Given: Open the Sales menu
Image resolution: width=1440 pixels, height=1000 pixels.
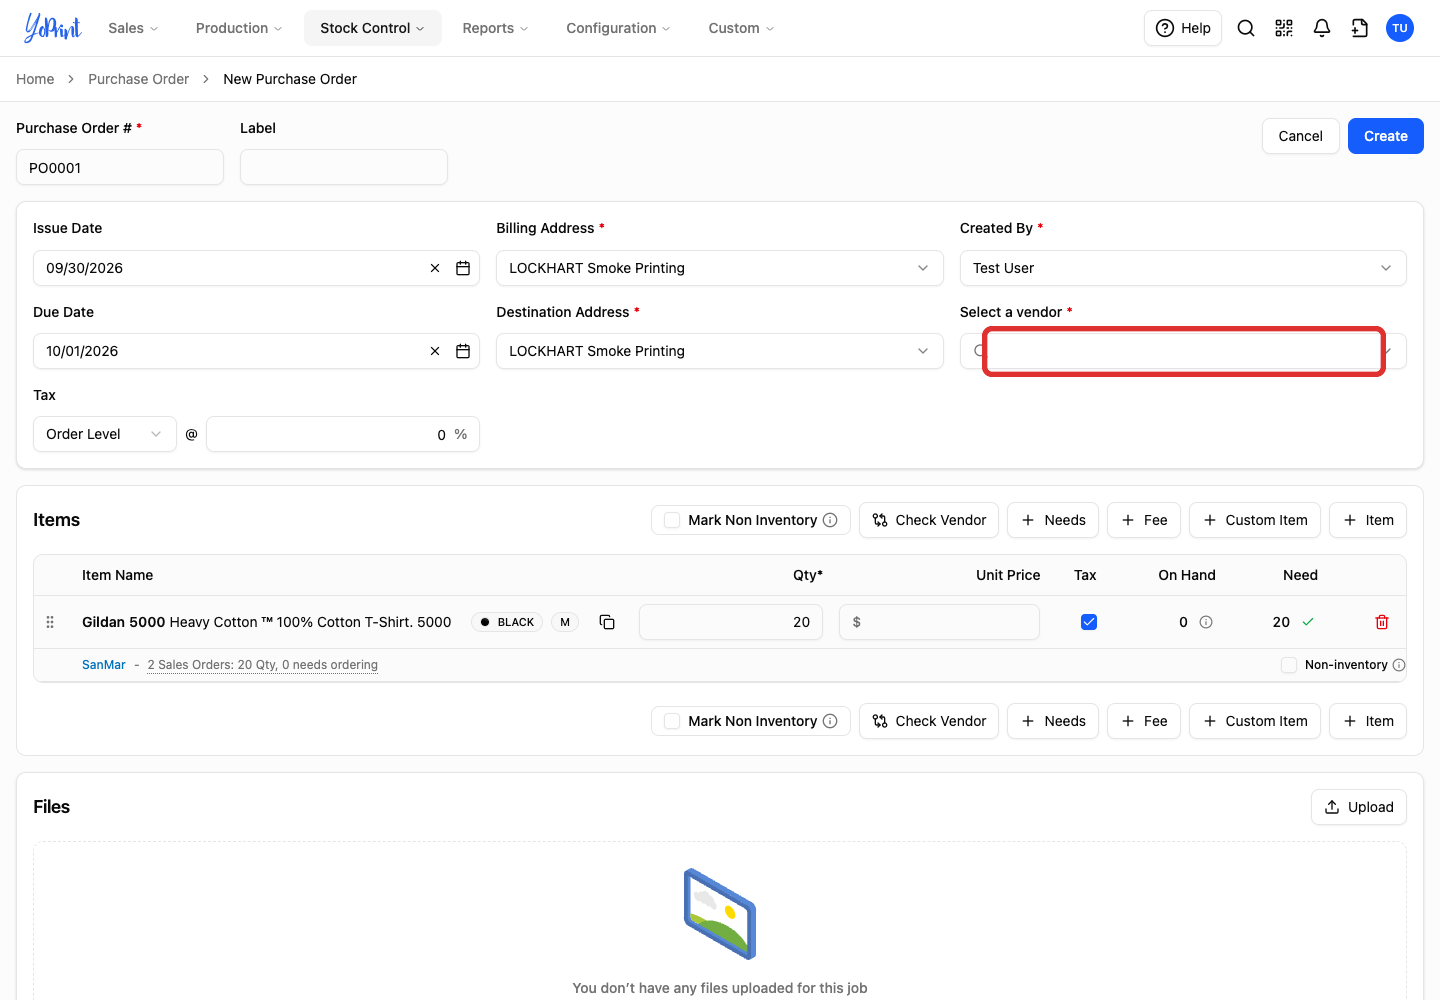Looking at the screenshot, I should pyautogui.click(x=133, y=28).
